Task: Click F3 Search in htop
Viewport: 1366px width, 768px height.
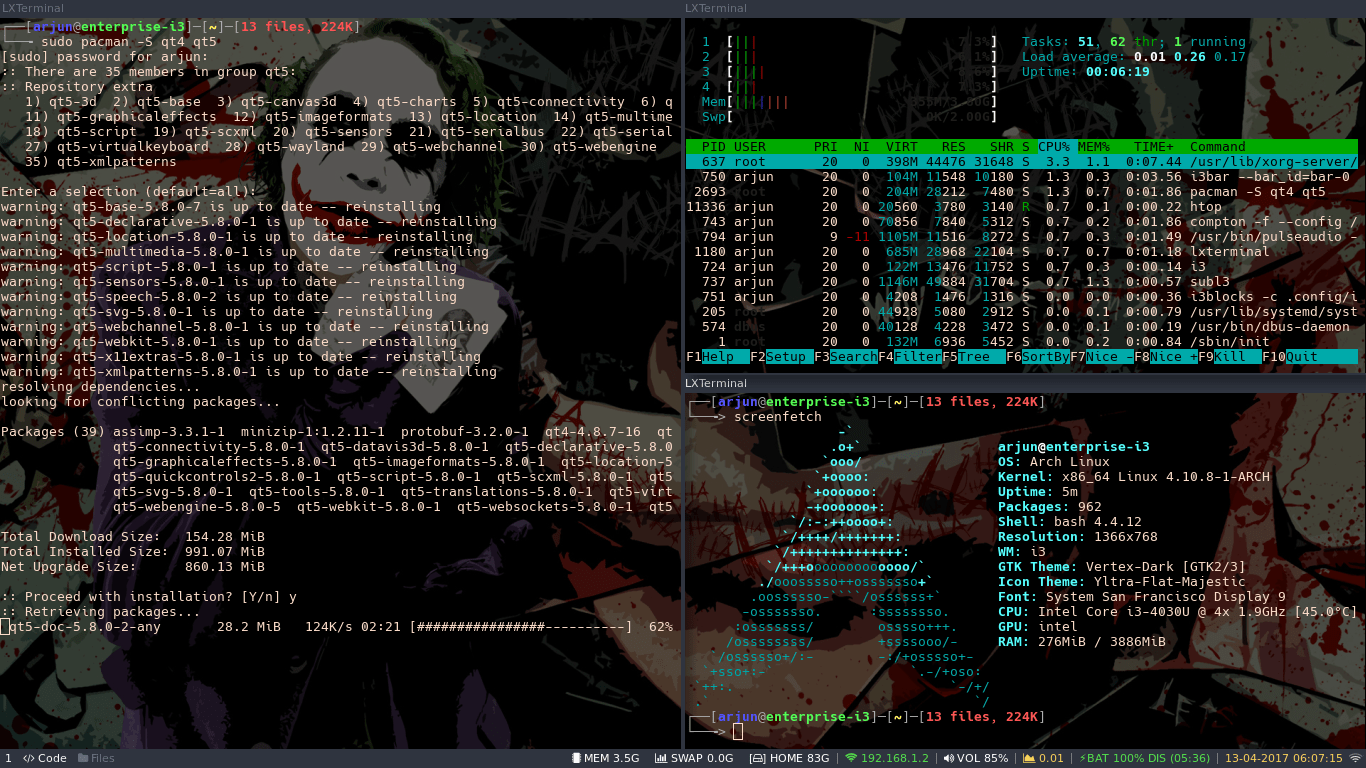Action: [844, 357]
